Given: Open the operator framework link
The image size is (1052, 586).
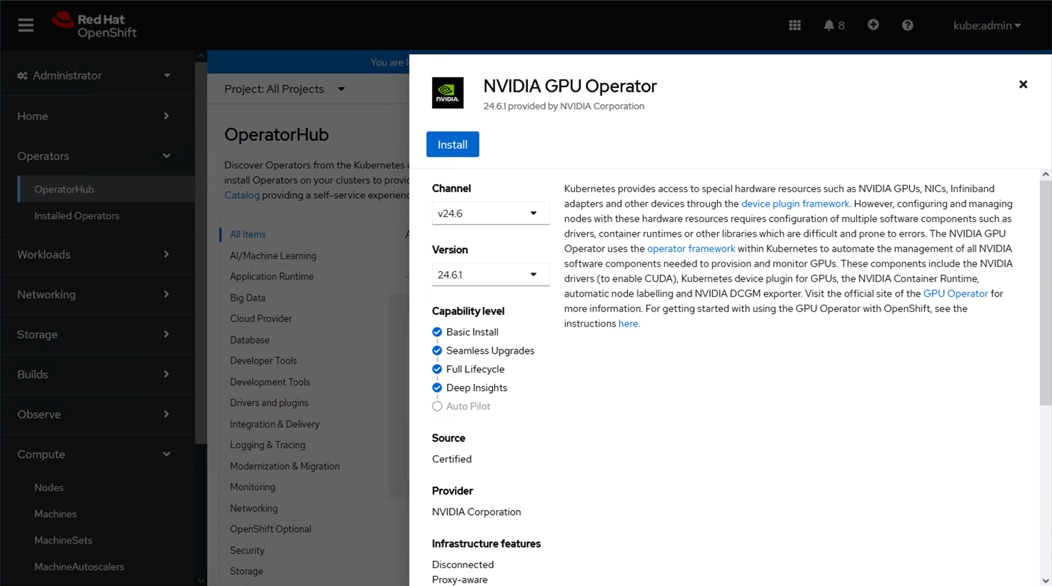Looking at the screenshot, I should pos(691,248).
